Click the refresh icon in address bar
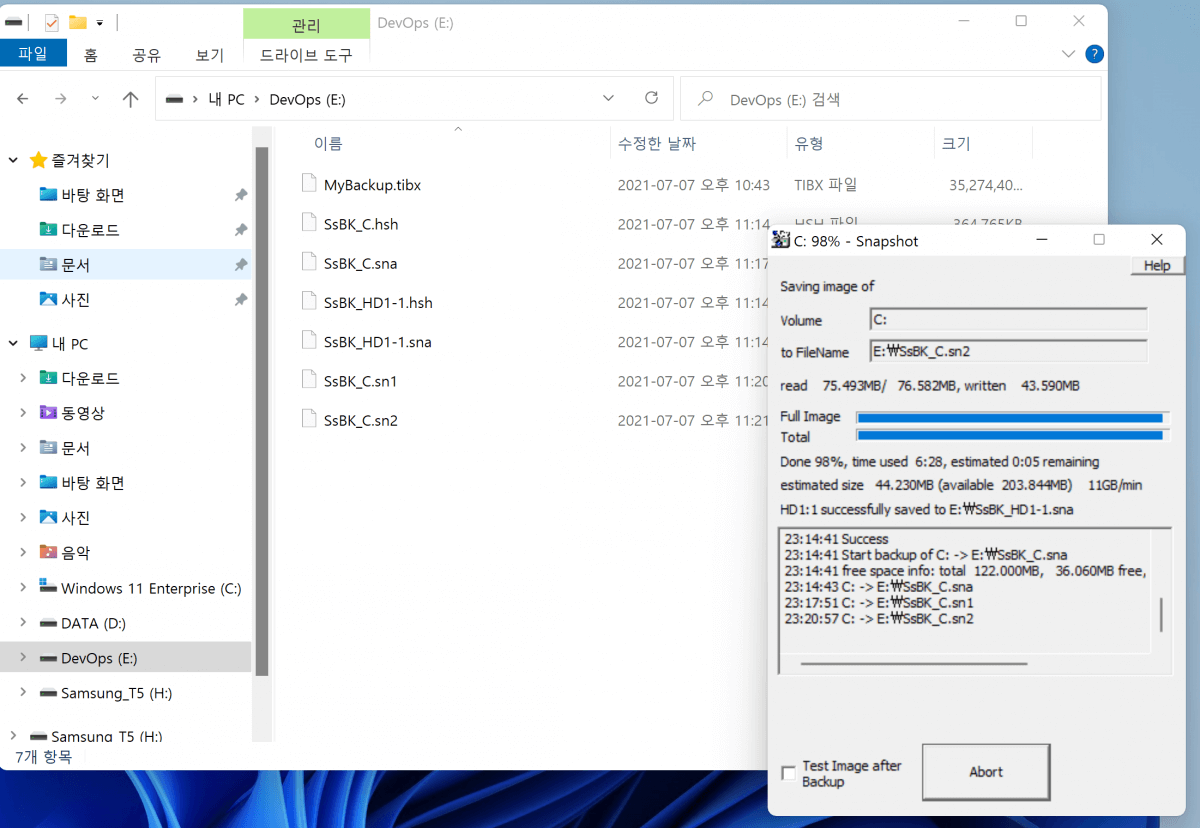1200x828 pixels. pyautogui.click(x=652, y=98)
